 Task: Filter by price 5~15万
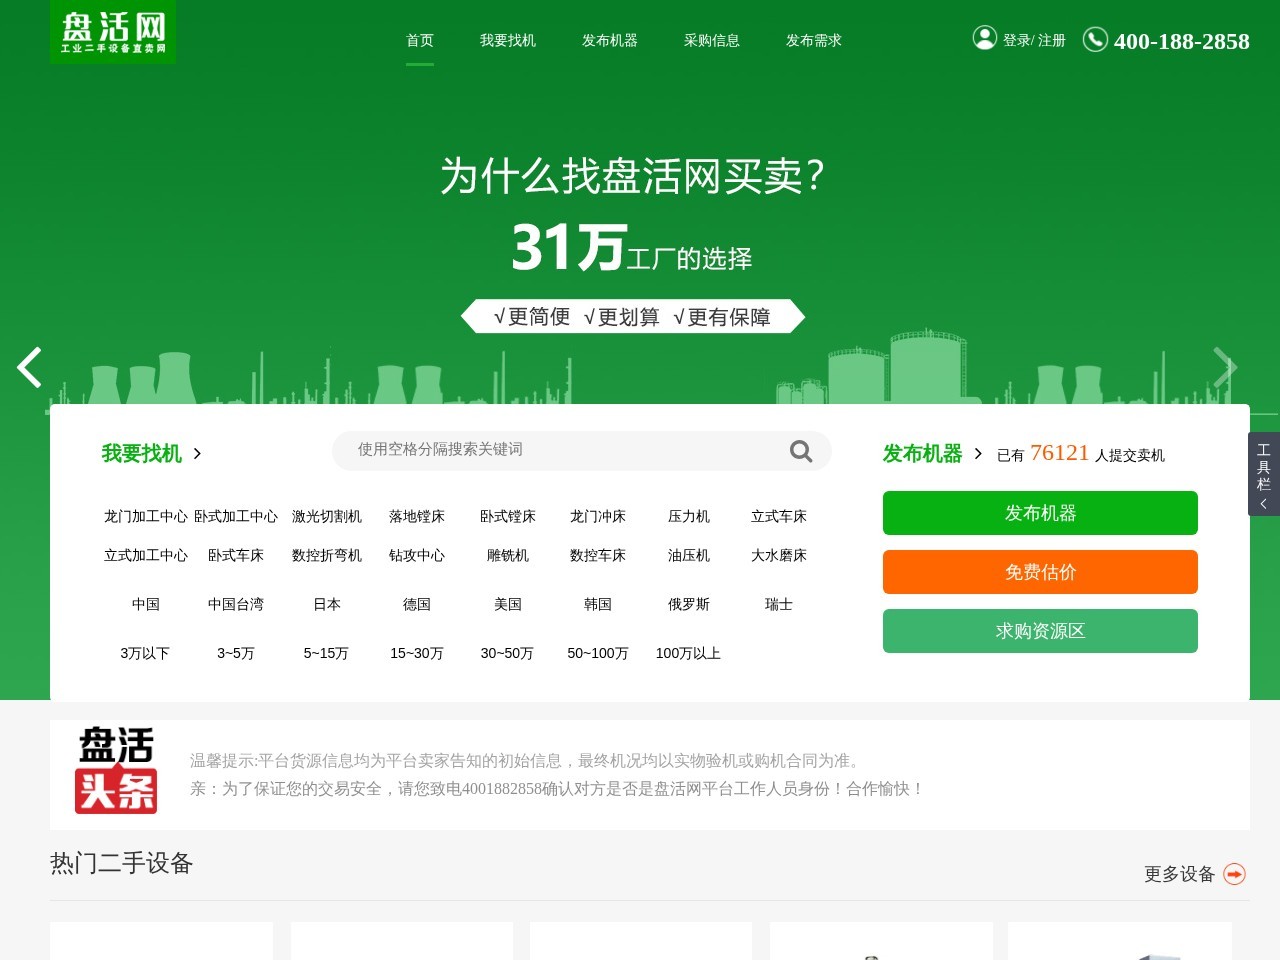pyautogui.click(x=326, y=654)
